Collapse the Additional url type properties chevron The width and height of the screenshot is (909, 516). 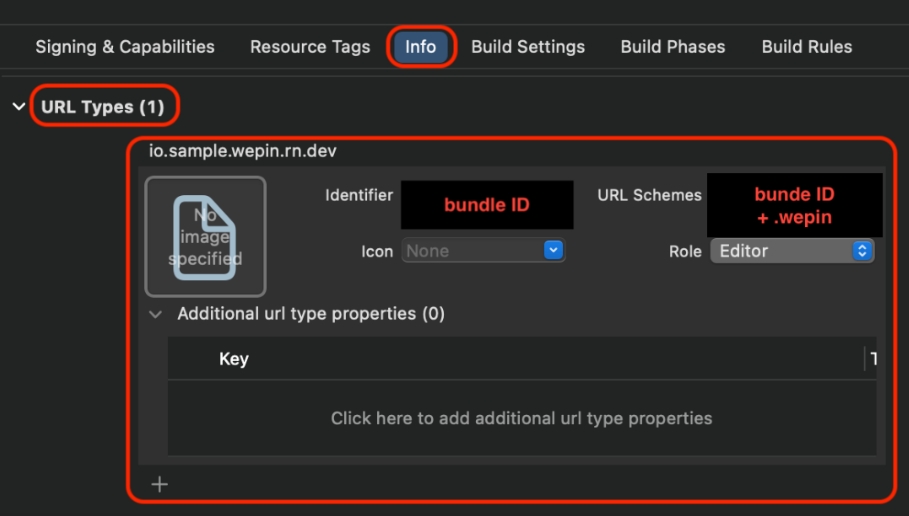(155, 314)
